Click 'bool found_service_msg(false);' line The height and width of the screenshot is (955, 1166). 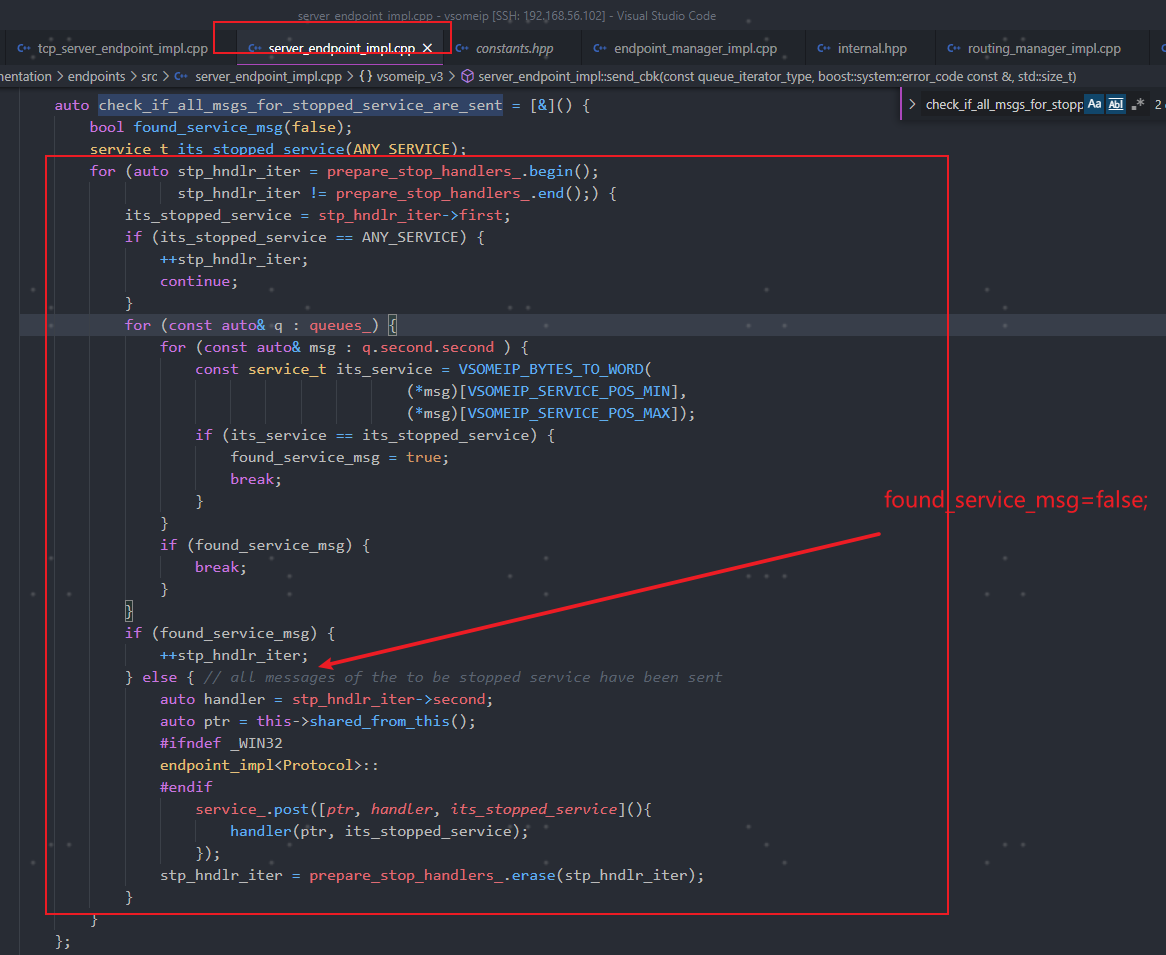[x=221, y=127]
